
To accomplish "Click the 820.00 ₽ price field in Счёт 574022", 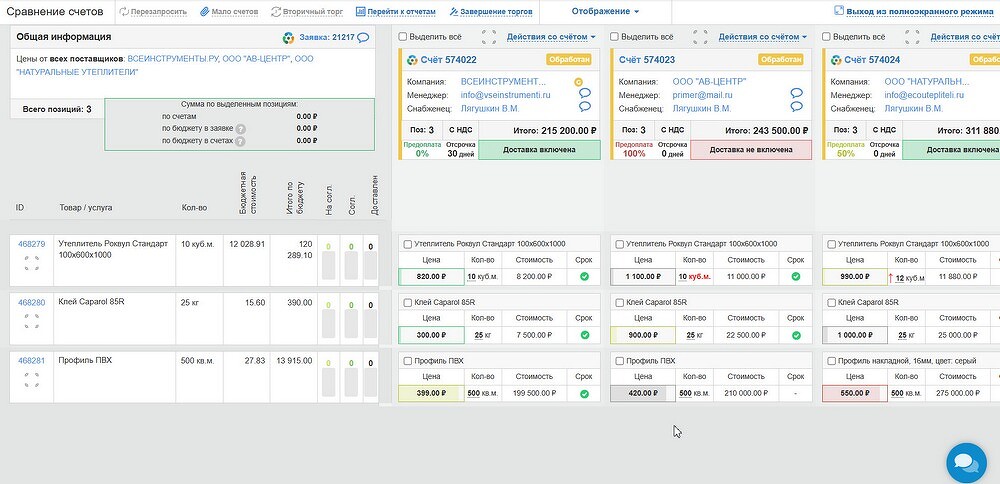I will 430,277.
